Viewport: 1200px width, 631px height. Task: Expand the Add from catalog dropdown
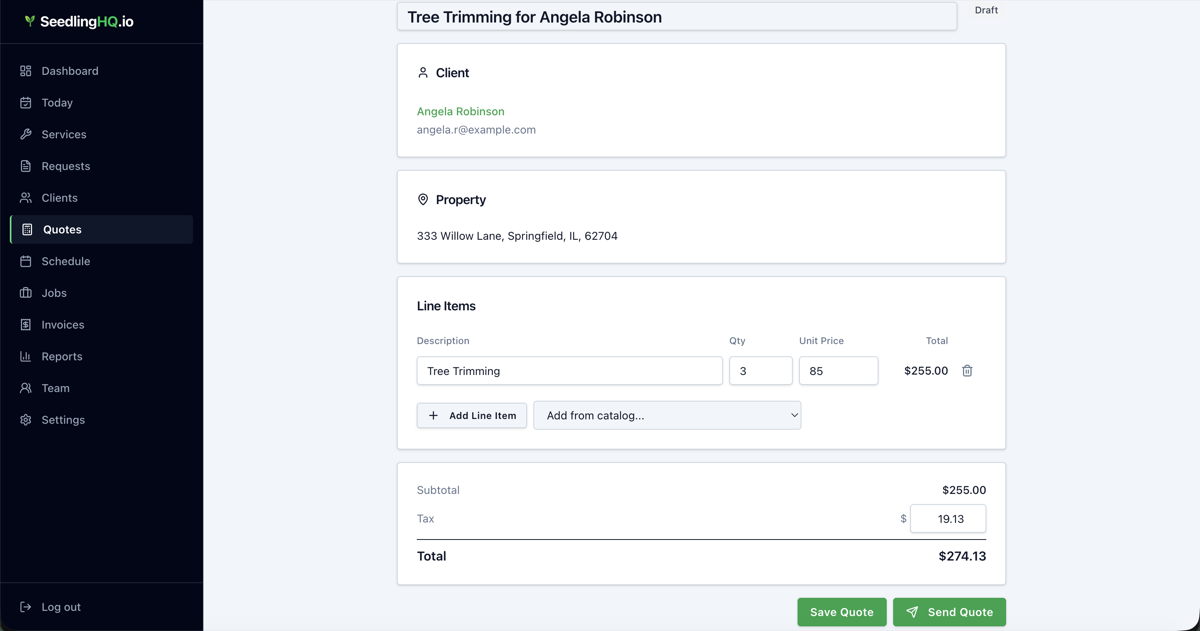[667, 415]
